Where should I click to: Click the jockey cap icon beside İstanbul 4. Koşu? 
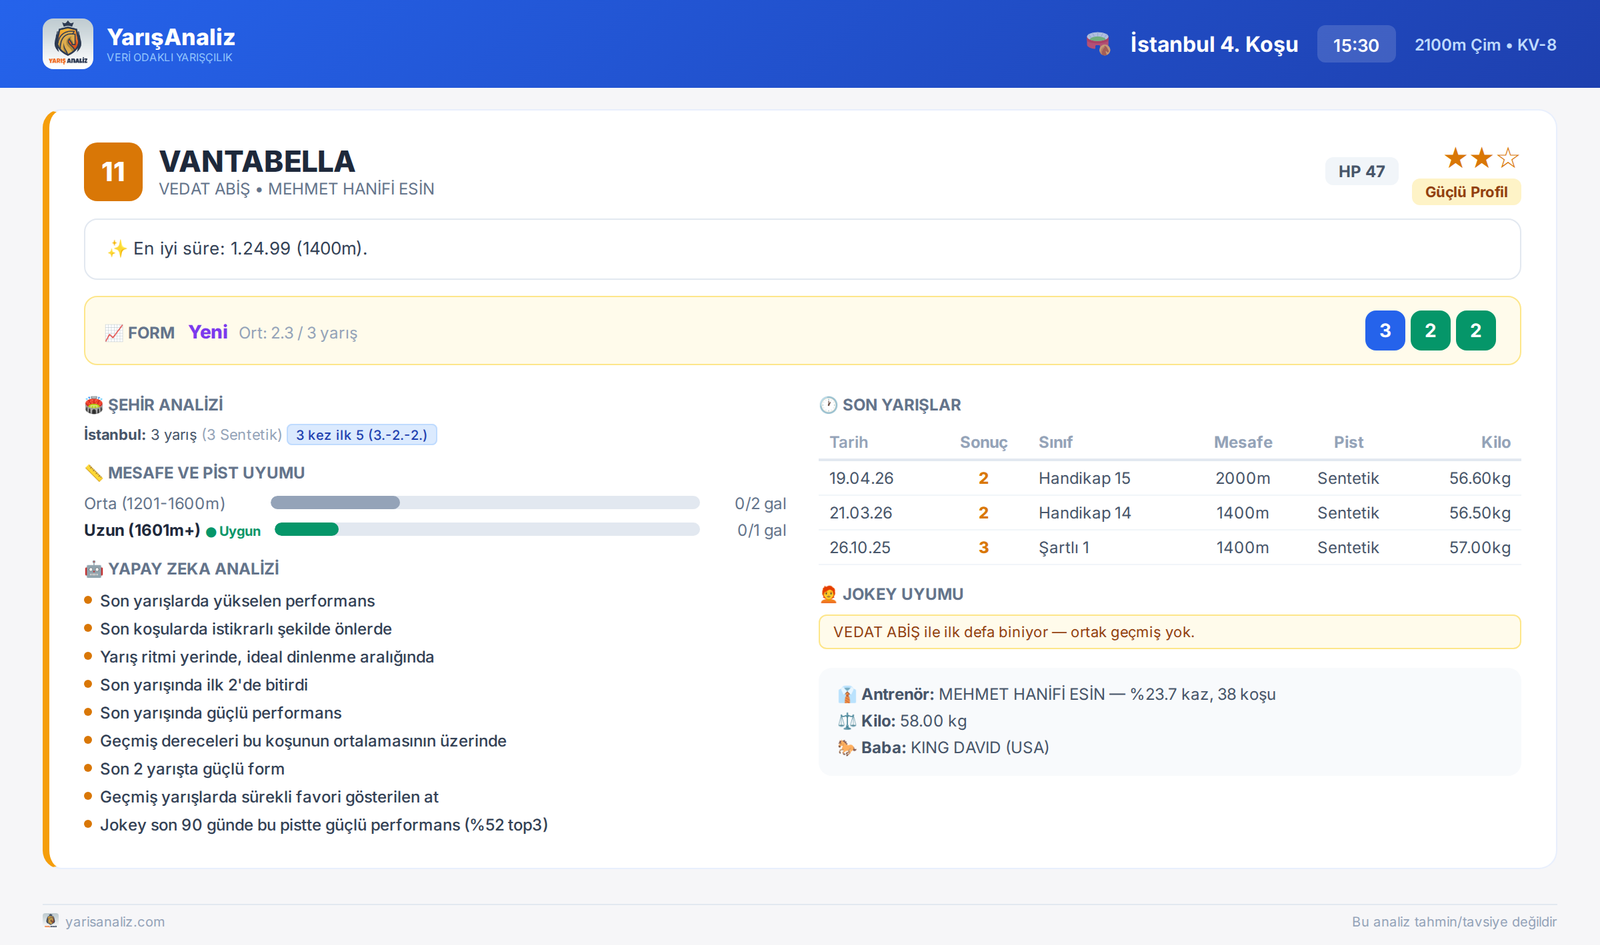coord(1098,44)
